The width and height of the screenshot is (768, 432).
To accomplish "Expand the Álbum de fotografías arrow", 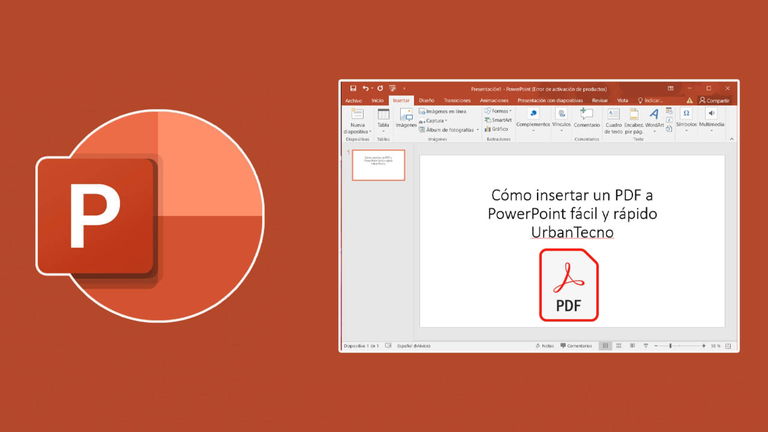I will (478, 130).
